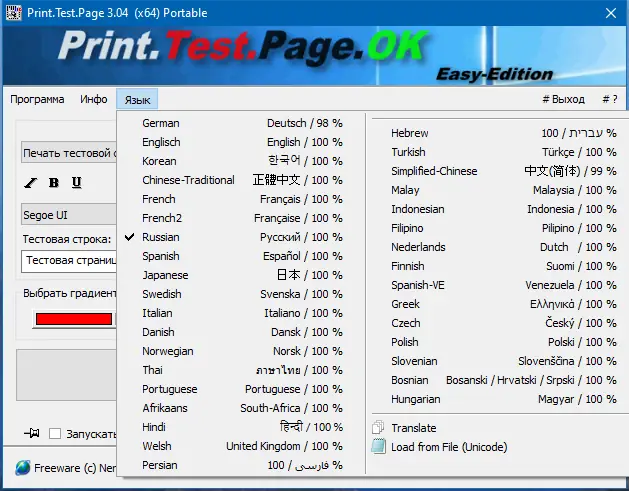The height and width of the screenshot is (491, 629).
Task: Choose Italian Italiano language
Action: coord(242,313)
